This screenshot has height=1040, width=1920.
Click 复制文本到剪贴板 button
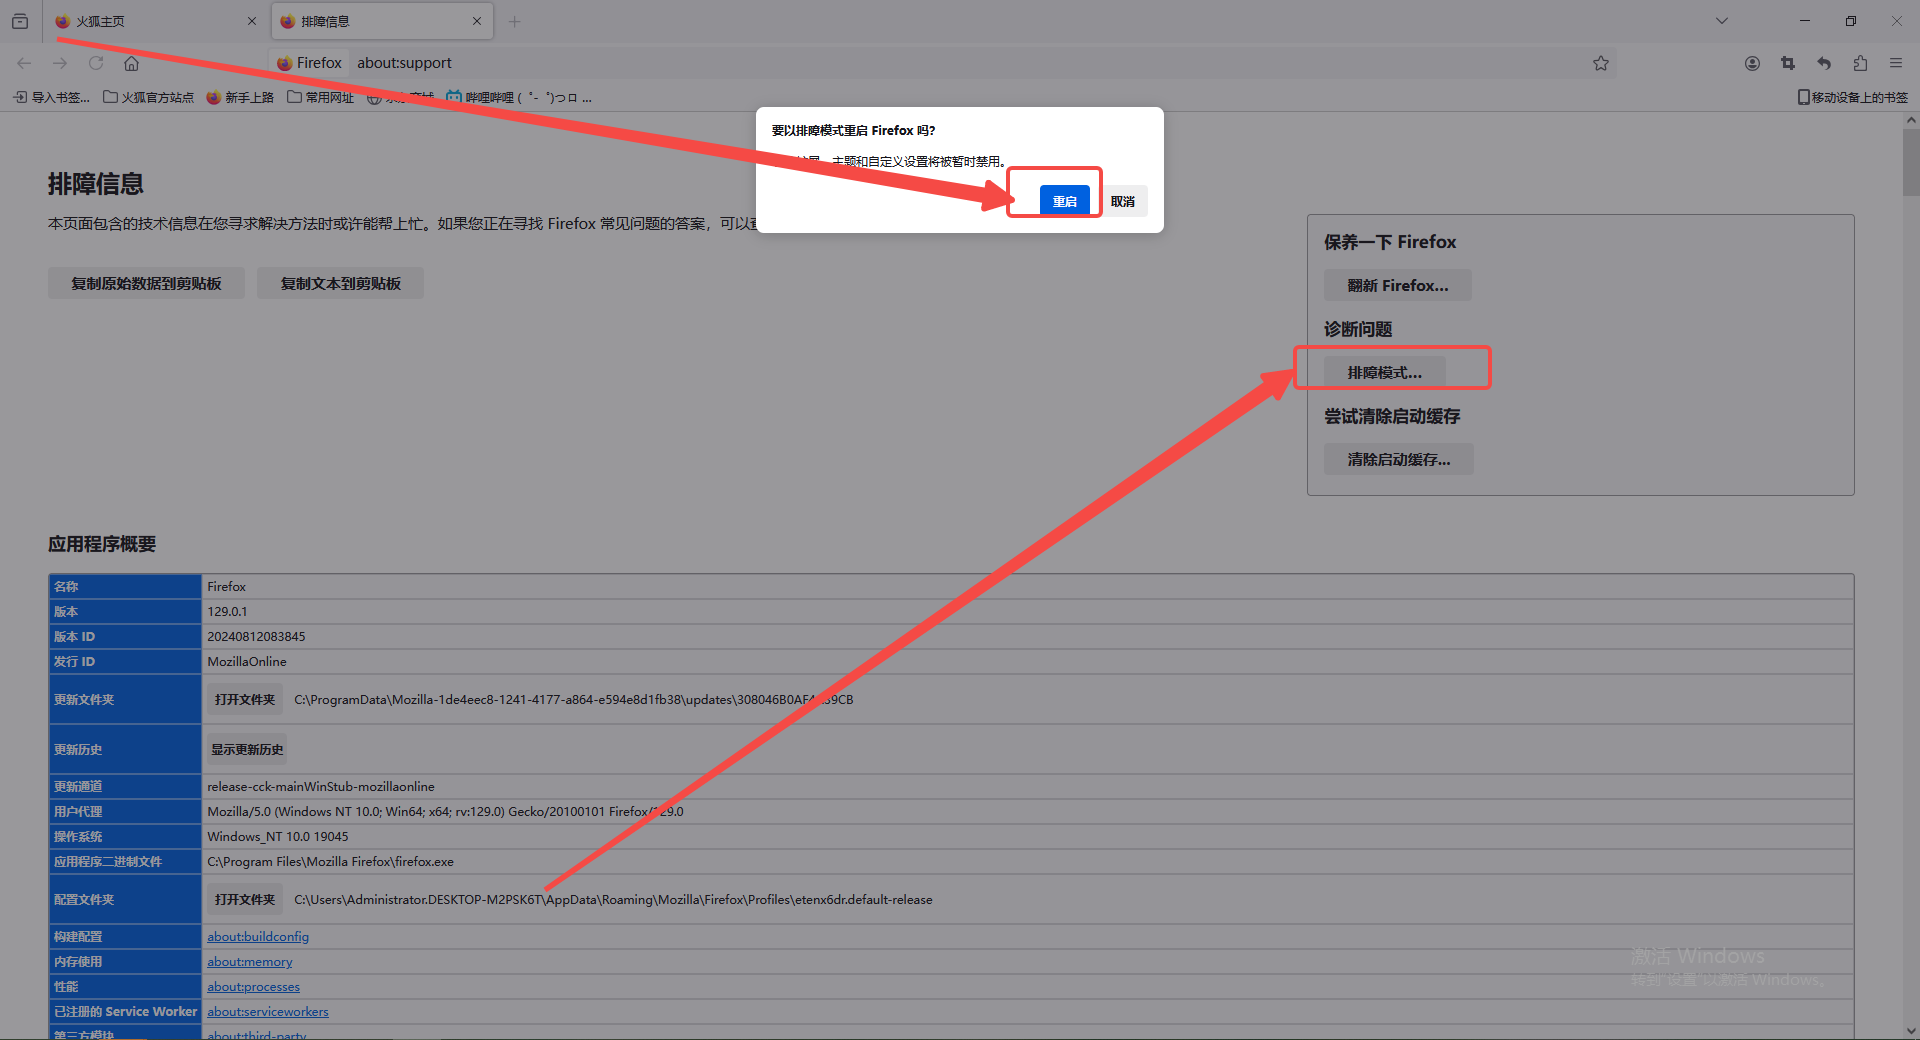pyautogui.click(x=340, y=283)
